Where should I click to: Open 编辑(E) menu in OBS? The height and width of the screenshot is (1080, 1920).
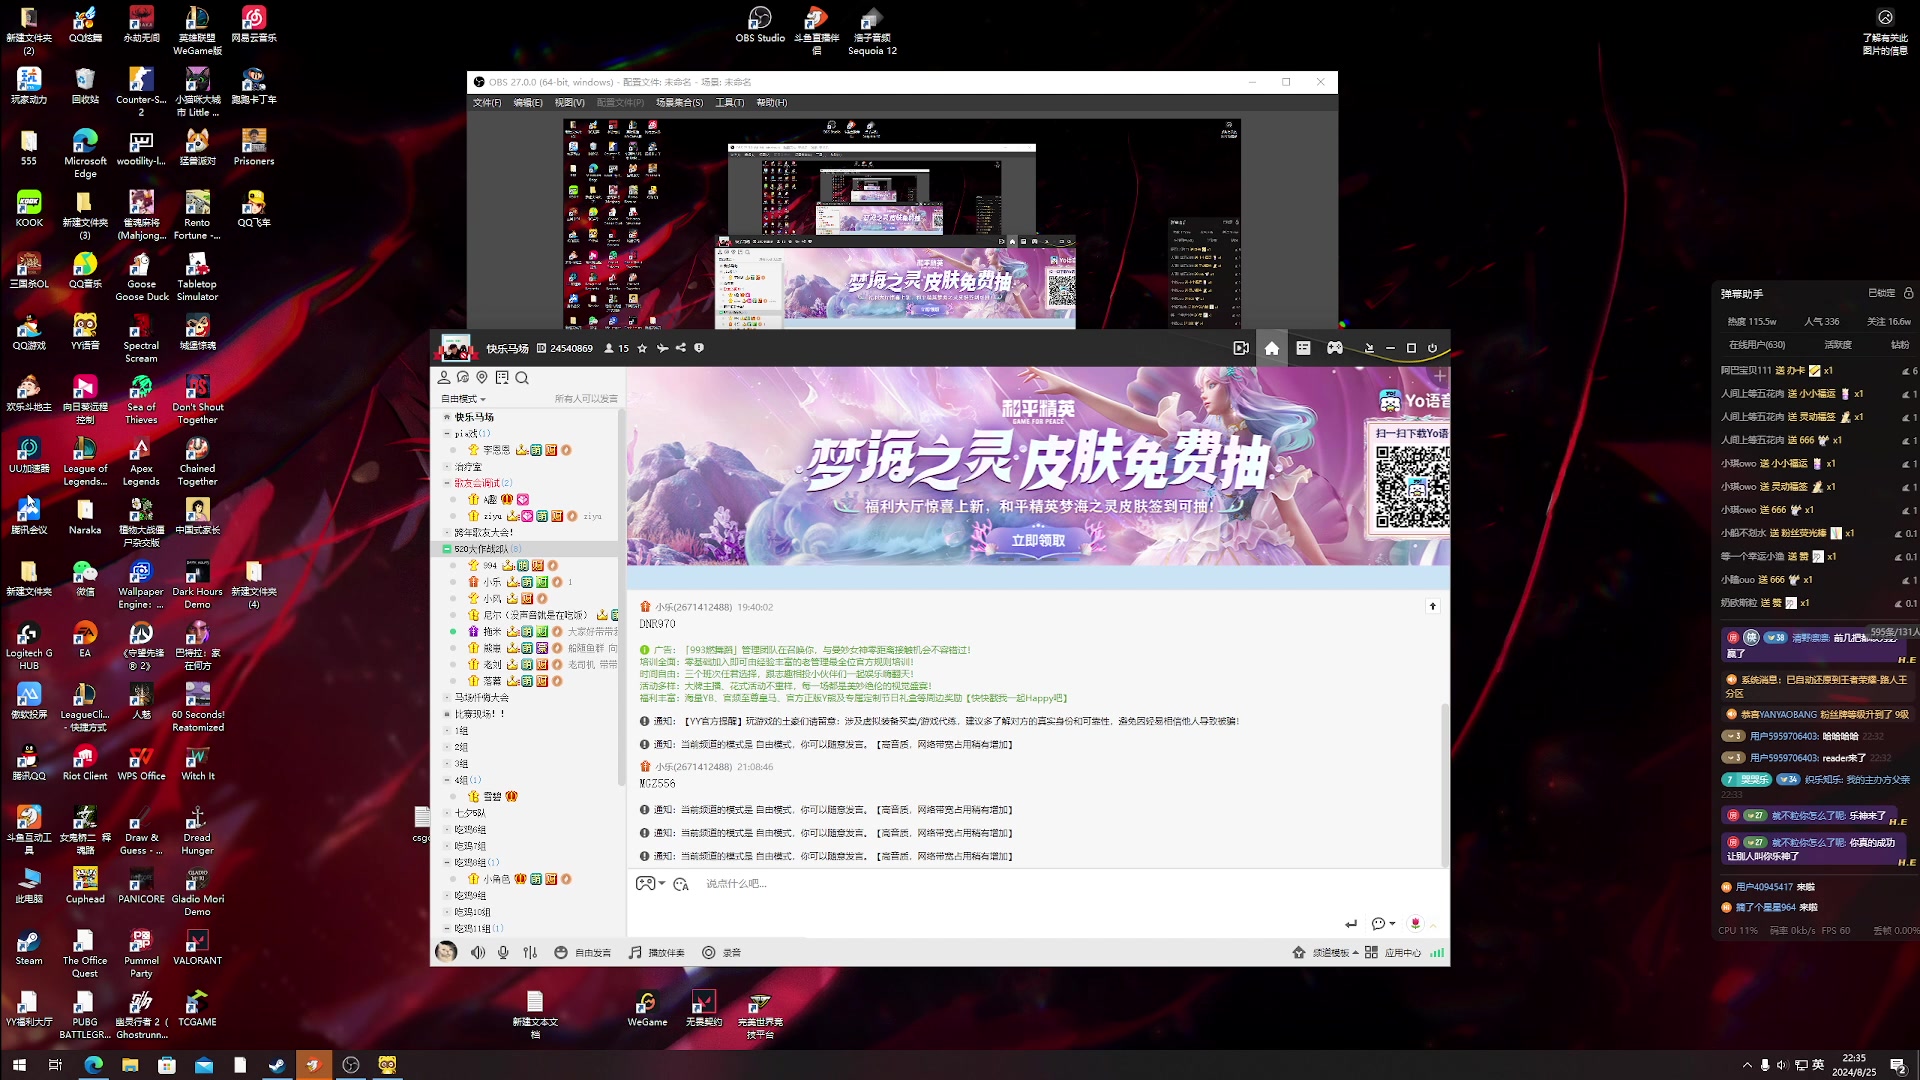pos(528,102)
